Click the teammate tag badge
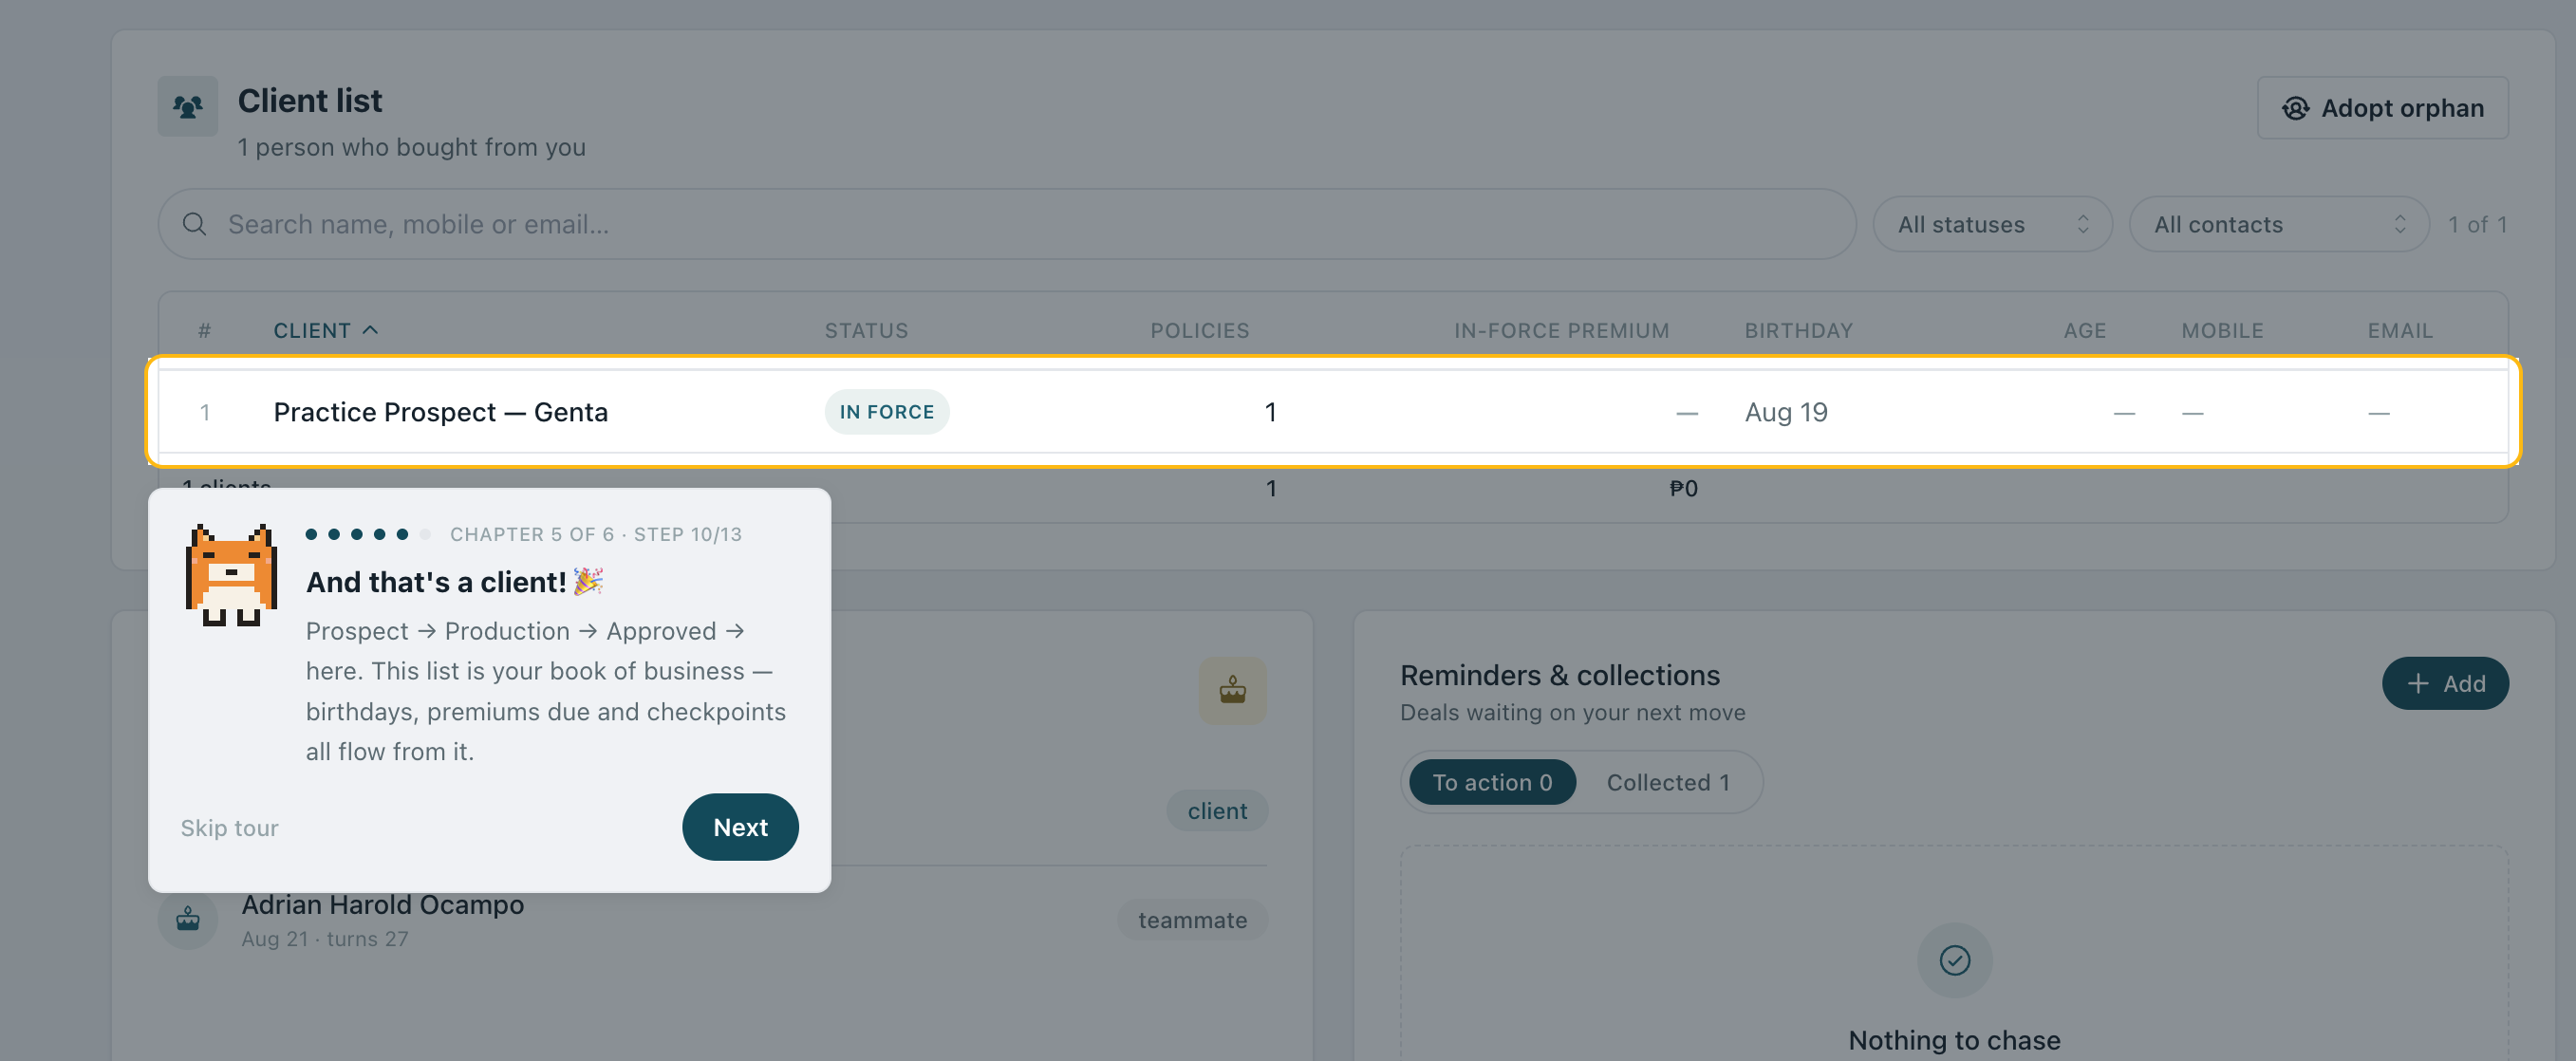This screenshot has width=2576, height=1061. pos(1192,919)
